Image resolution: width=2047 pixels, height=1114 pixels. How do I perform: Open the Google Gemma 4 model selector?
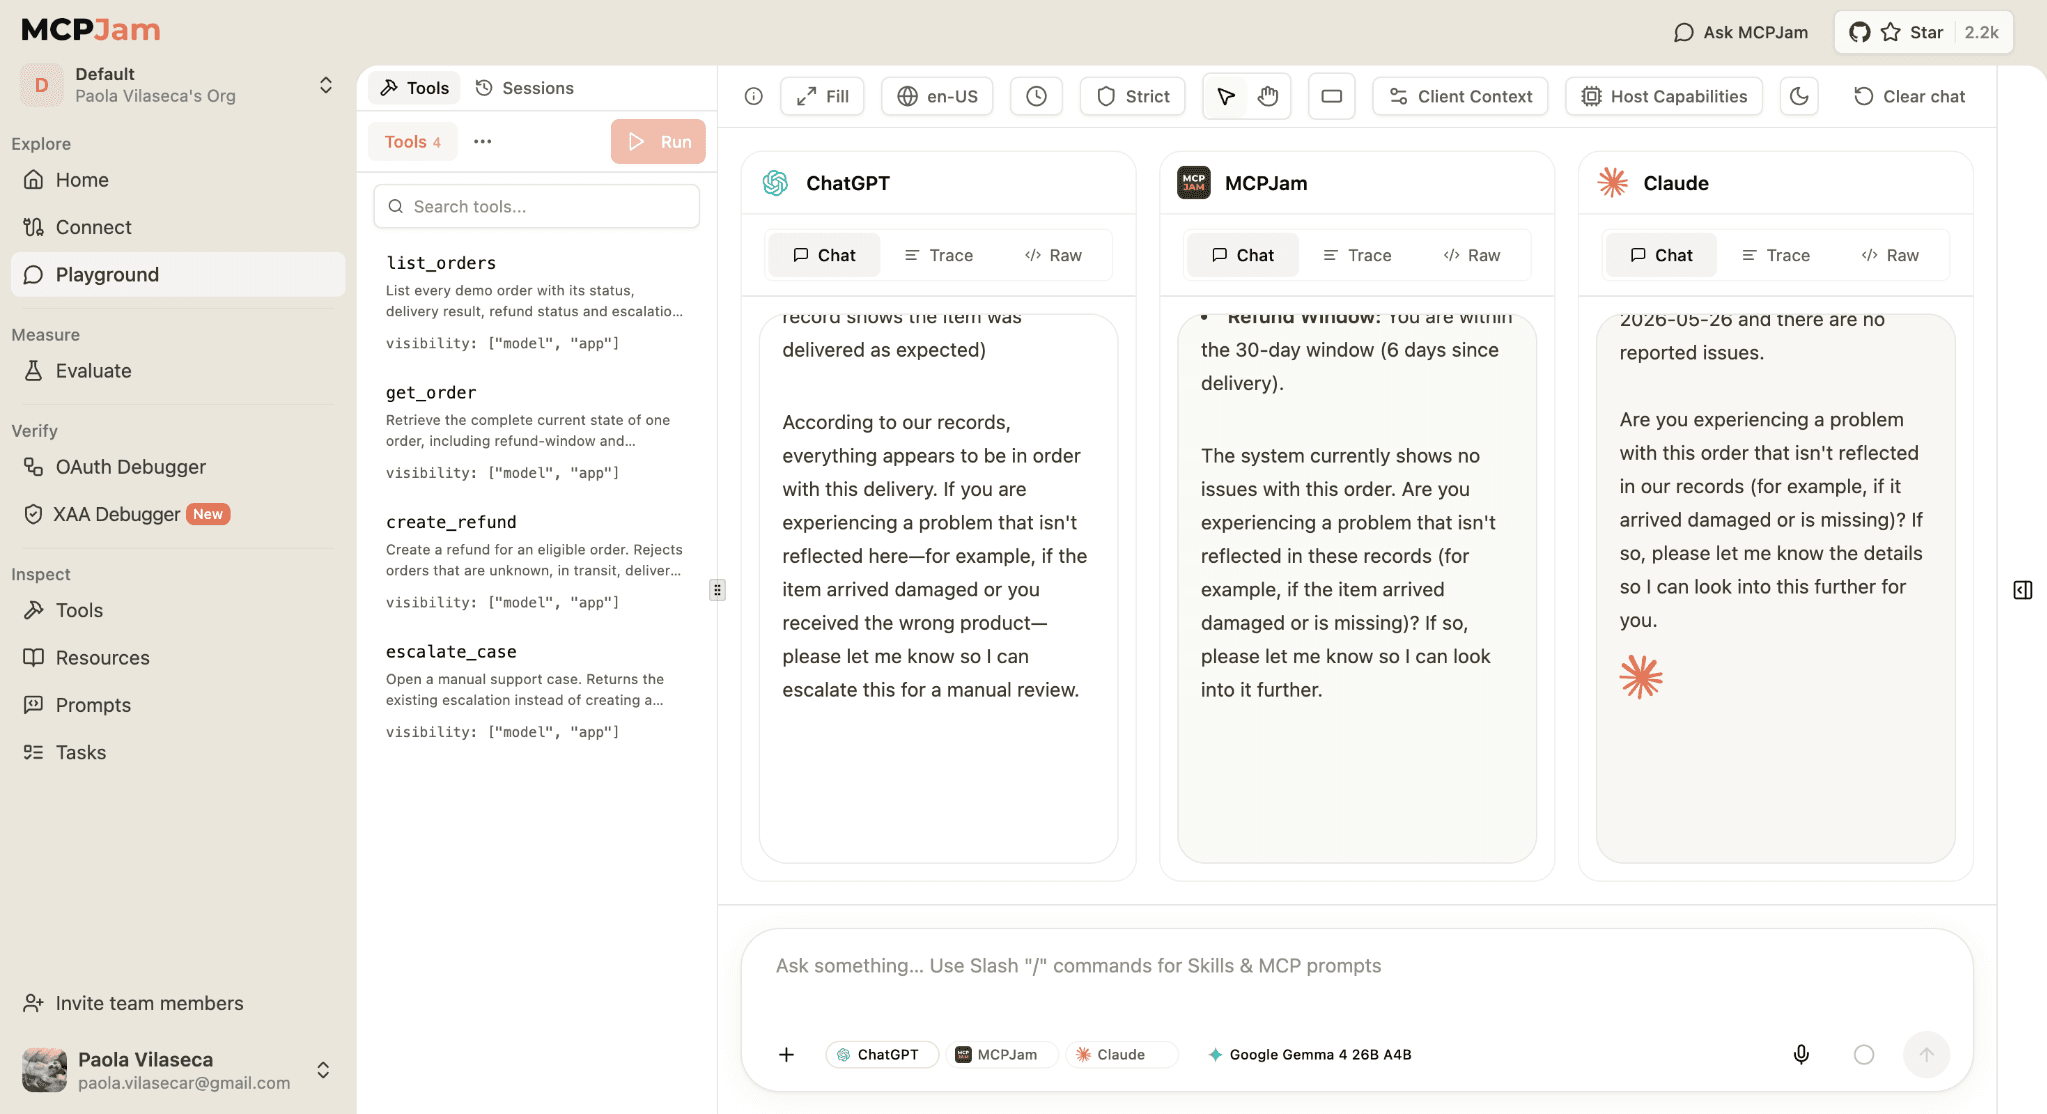[x=1310, y=1054]
